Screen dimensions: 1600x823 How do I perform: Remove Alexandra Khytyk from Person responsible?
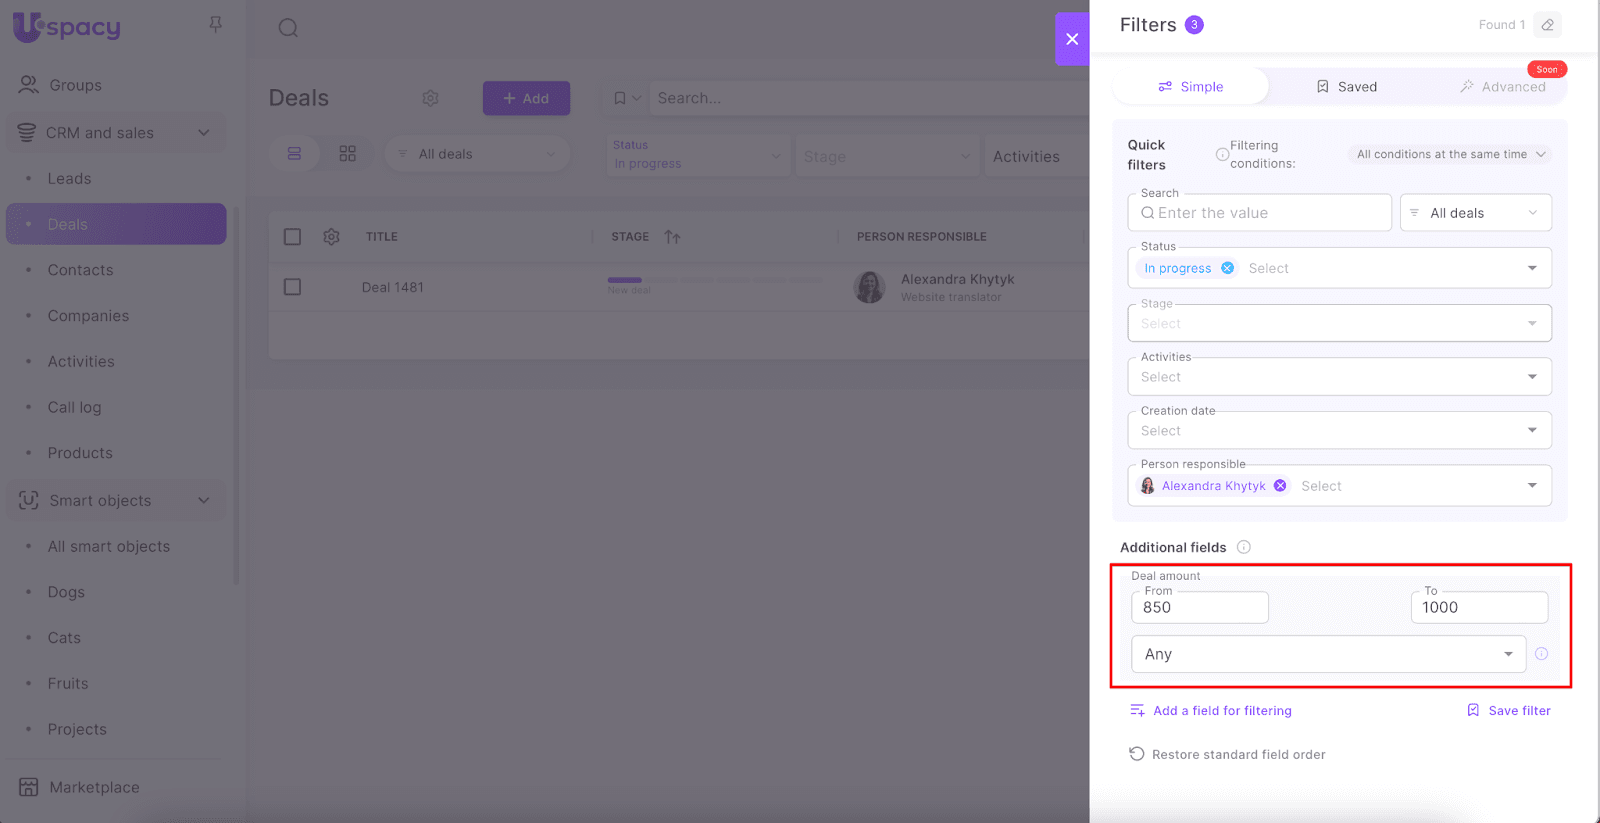click(x=1280, y=486)
